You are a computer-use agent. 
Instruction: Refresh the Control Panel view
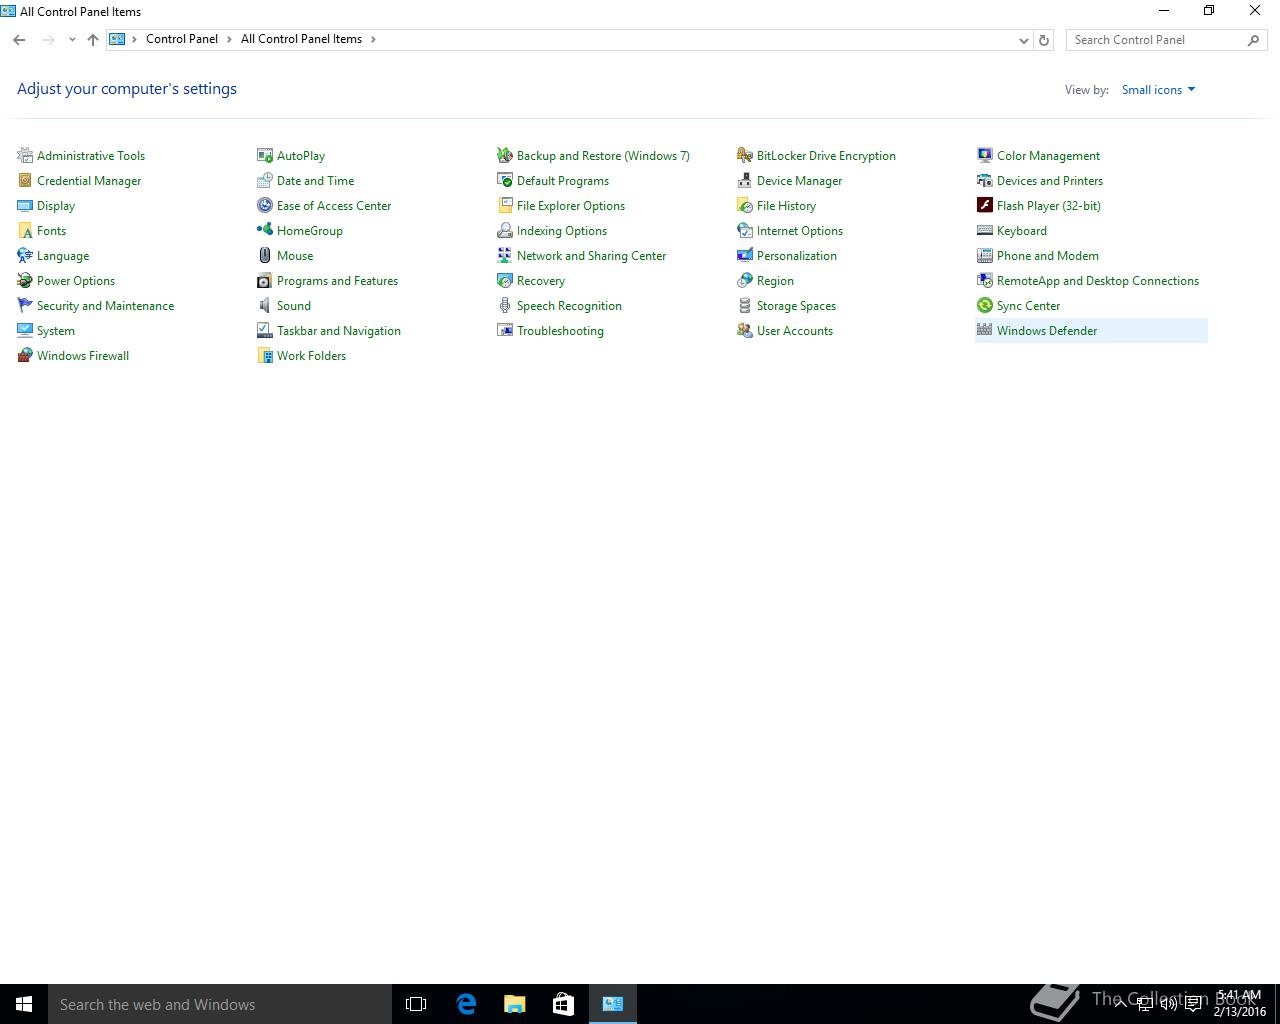coord(1044,40)
